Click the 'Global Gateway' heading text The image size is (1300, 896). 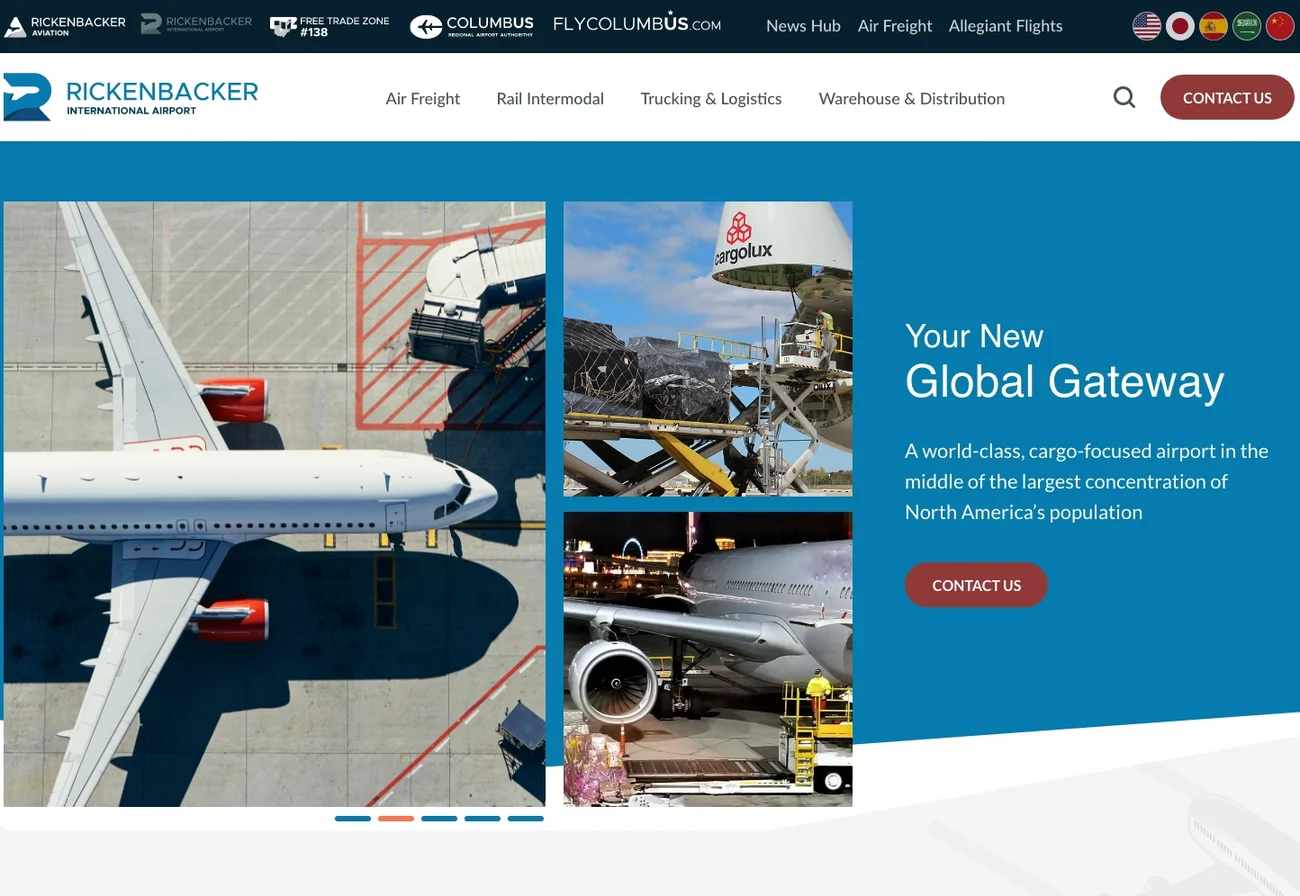(x=1065, y=381)
